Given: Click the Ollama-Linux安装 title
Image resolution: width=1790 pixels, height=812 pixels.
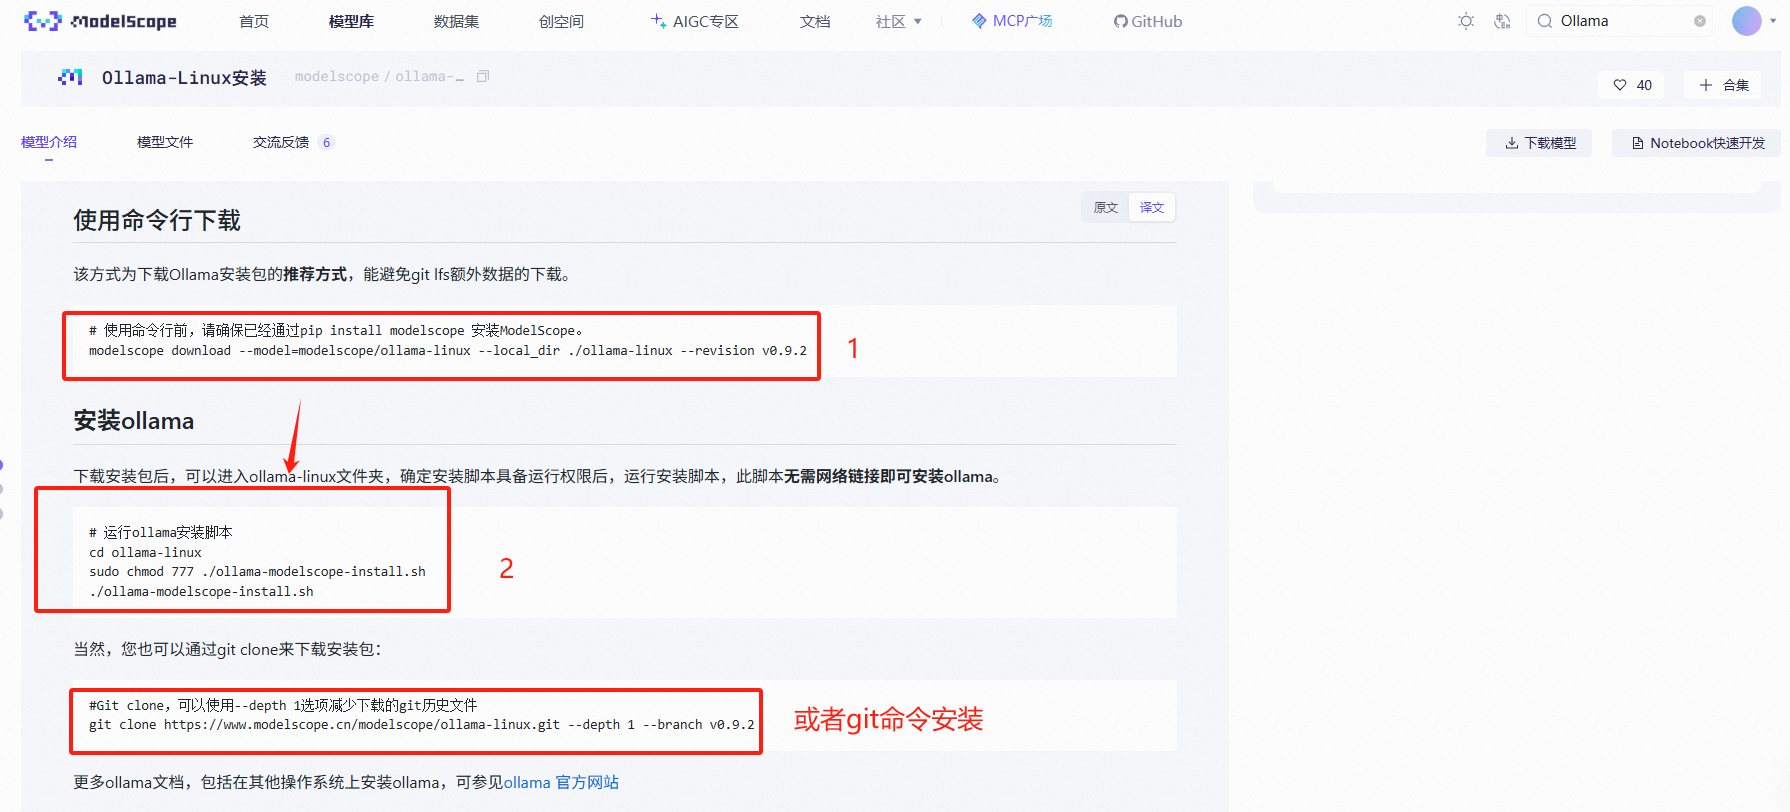Looking at the screenshot, I should click(x=184, y=77).
